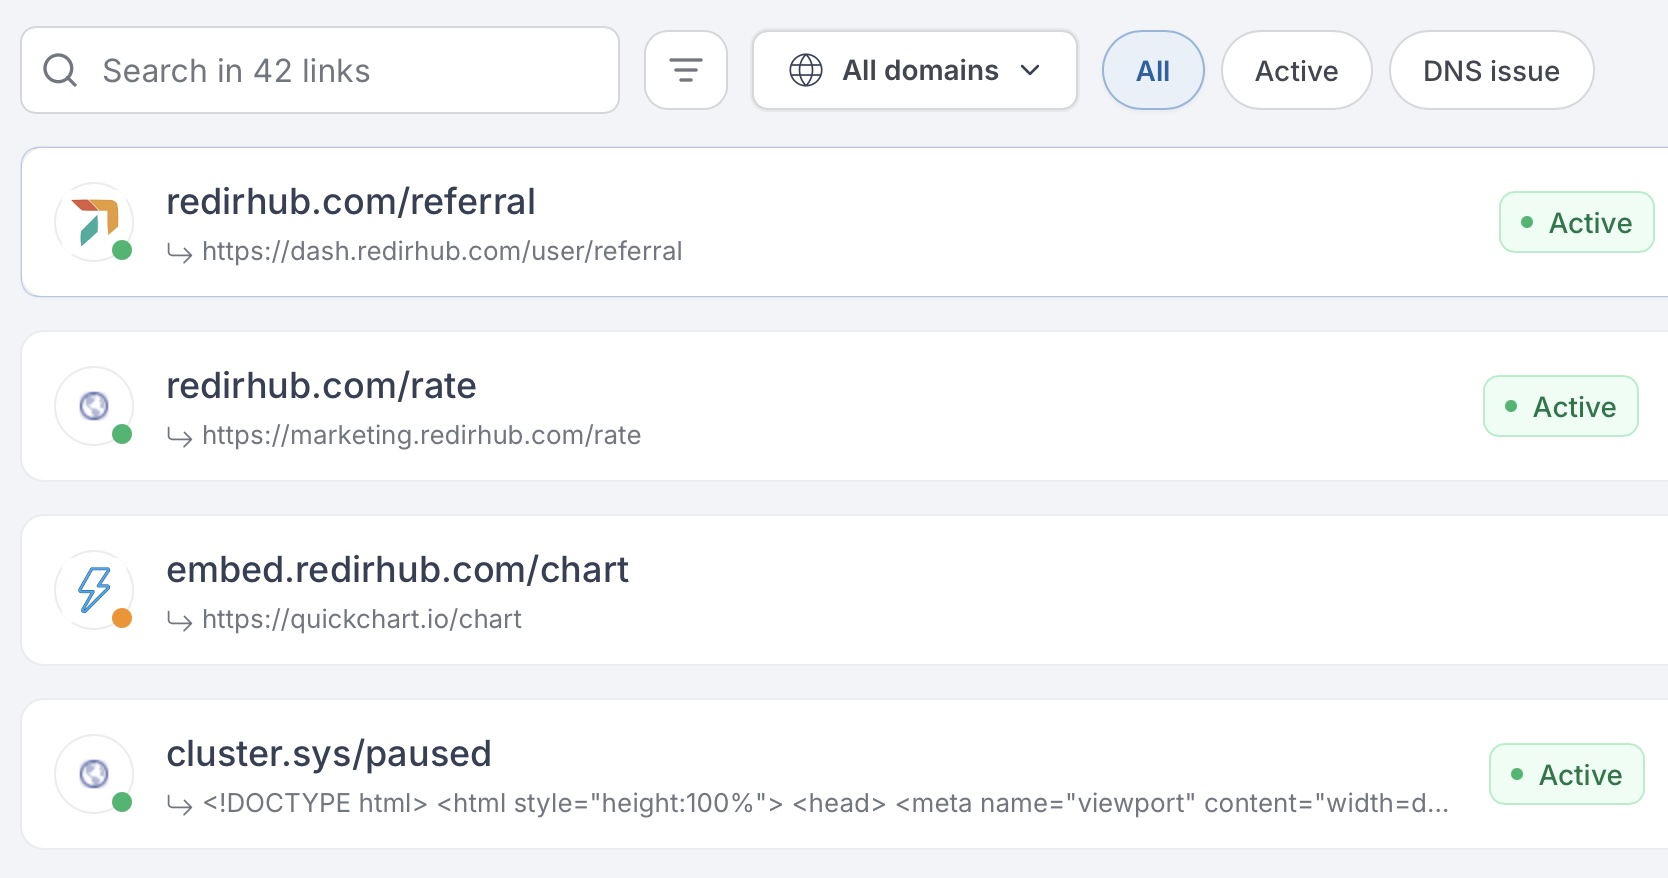1668x878 pixels.
Task: Click the Active badge on redirhub.com/rate
Action: pyautogui.click(x=1561, y=406)
